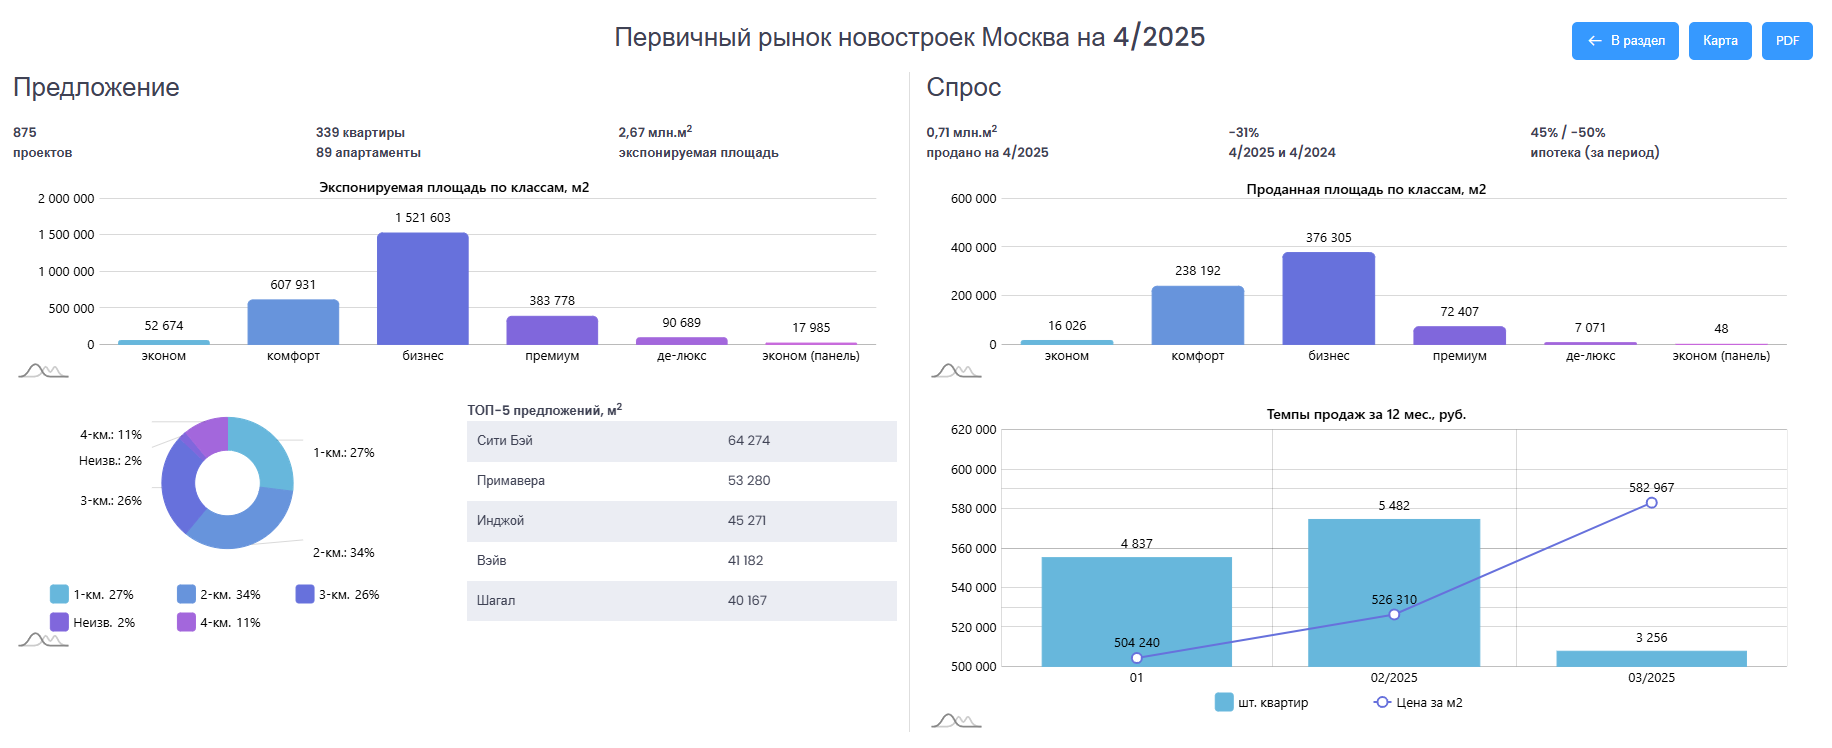The width and height of the screenshot is (1832, 748).
Task: Toggle the шт. квартир legend entry
Action: [1261, 702]
